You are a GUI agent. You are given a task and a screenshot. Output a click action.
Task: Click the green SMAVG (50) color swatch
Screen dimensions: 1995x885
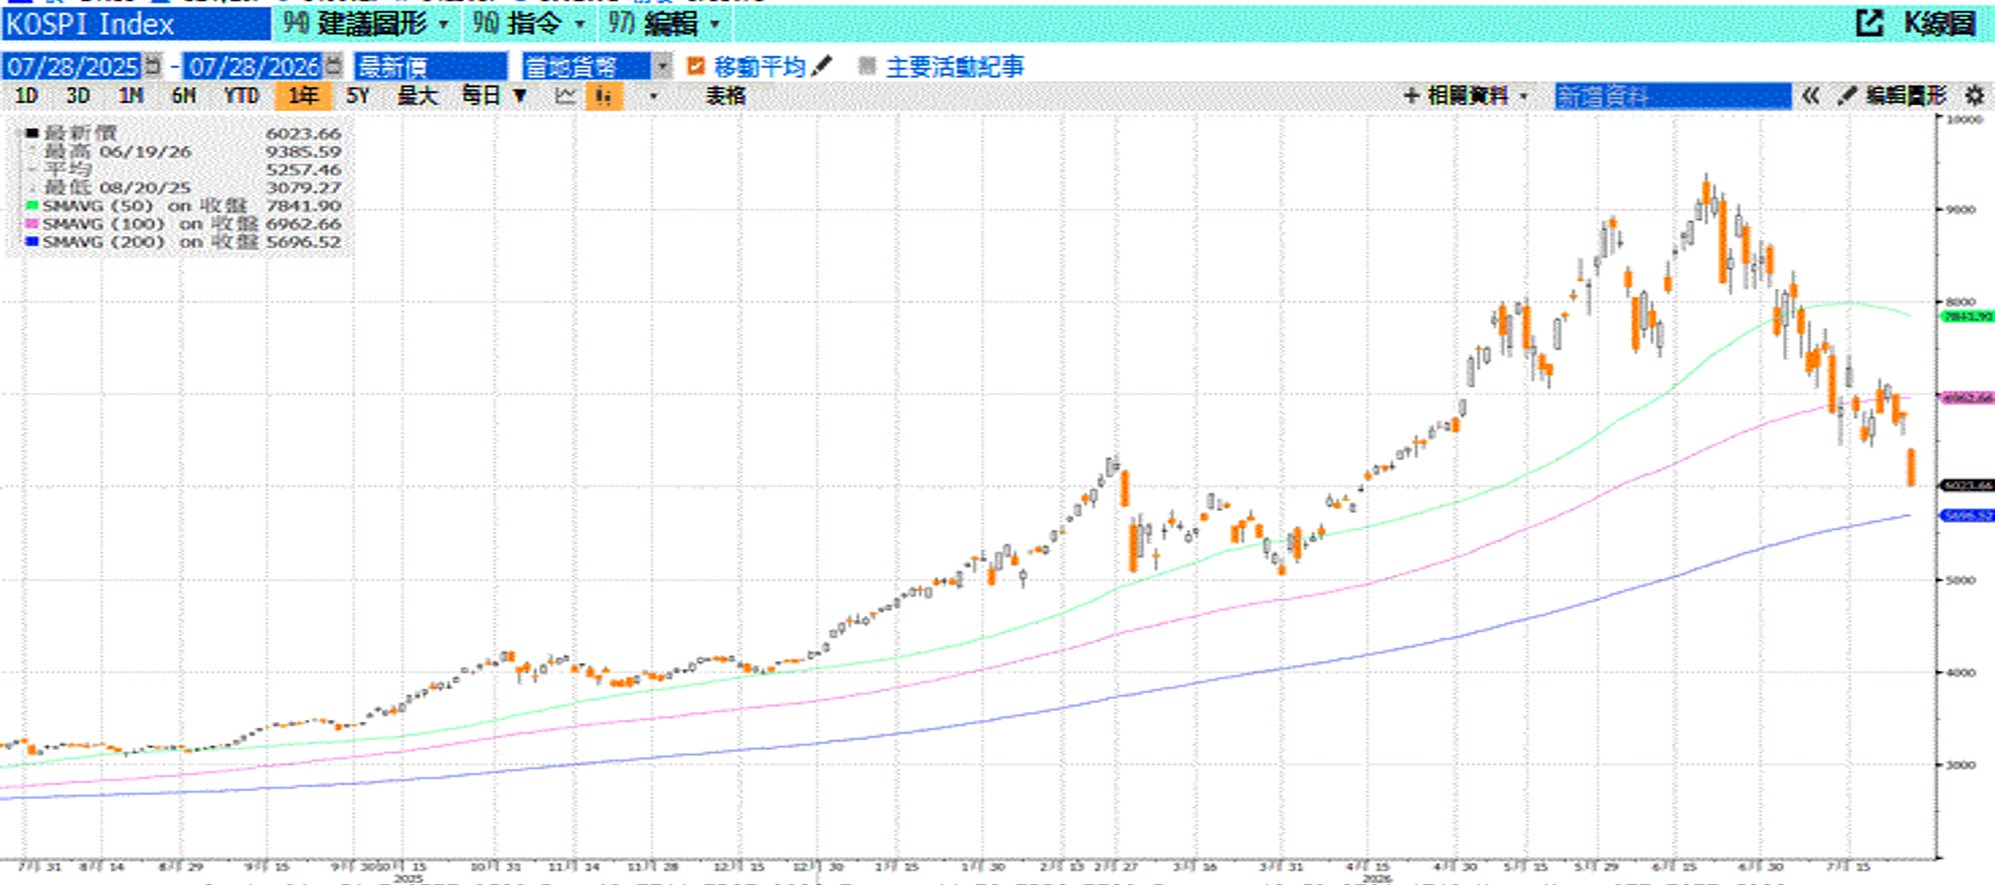point(32,206)
